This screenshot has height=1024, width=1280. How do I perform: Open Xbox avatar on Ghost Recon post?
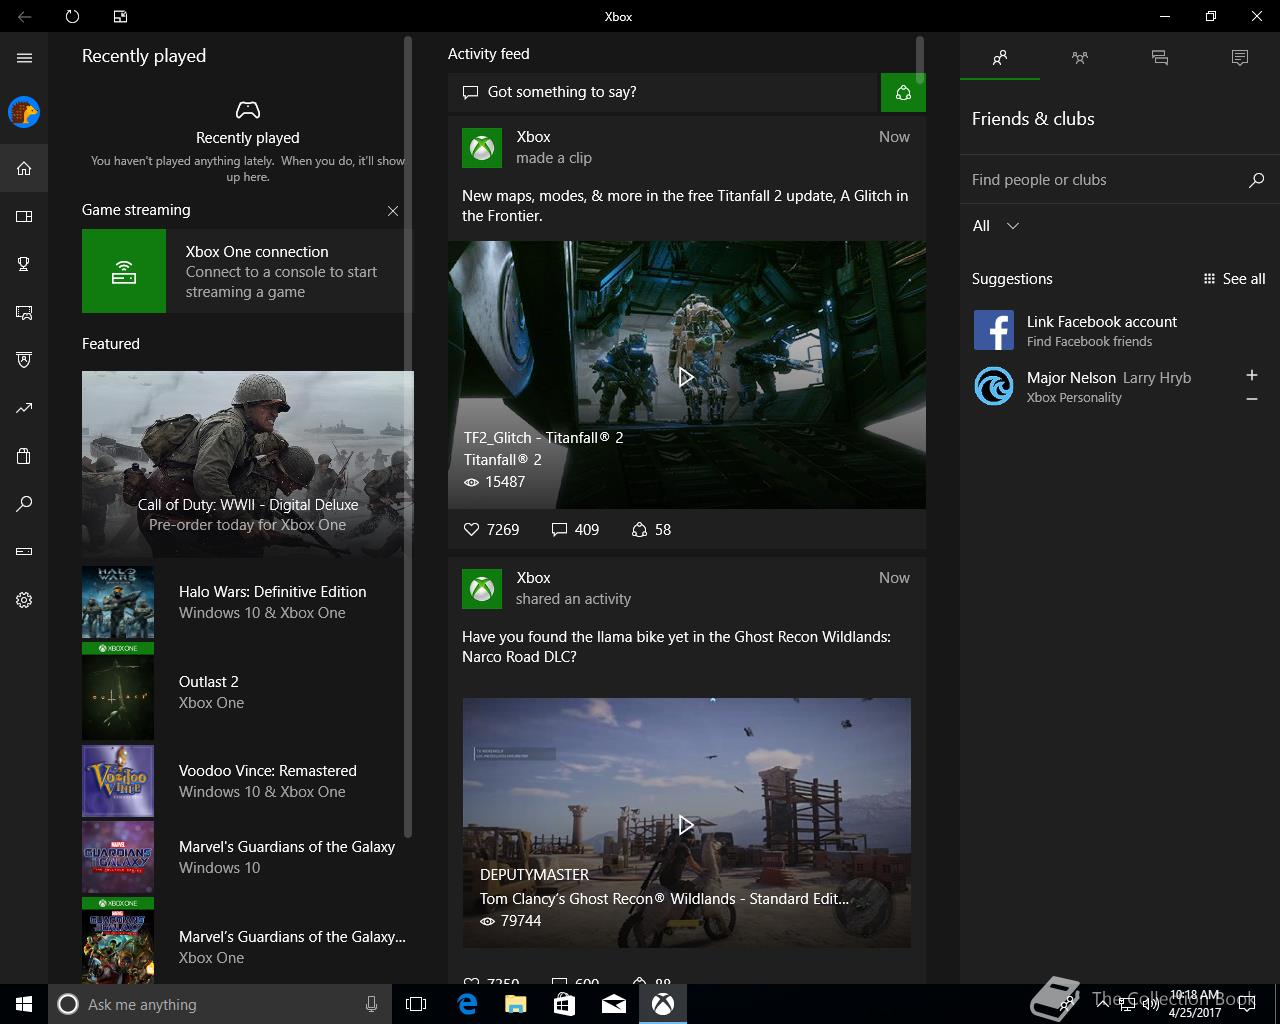(482, 589)
